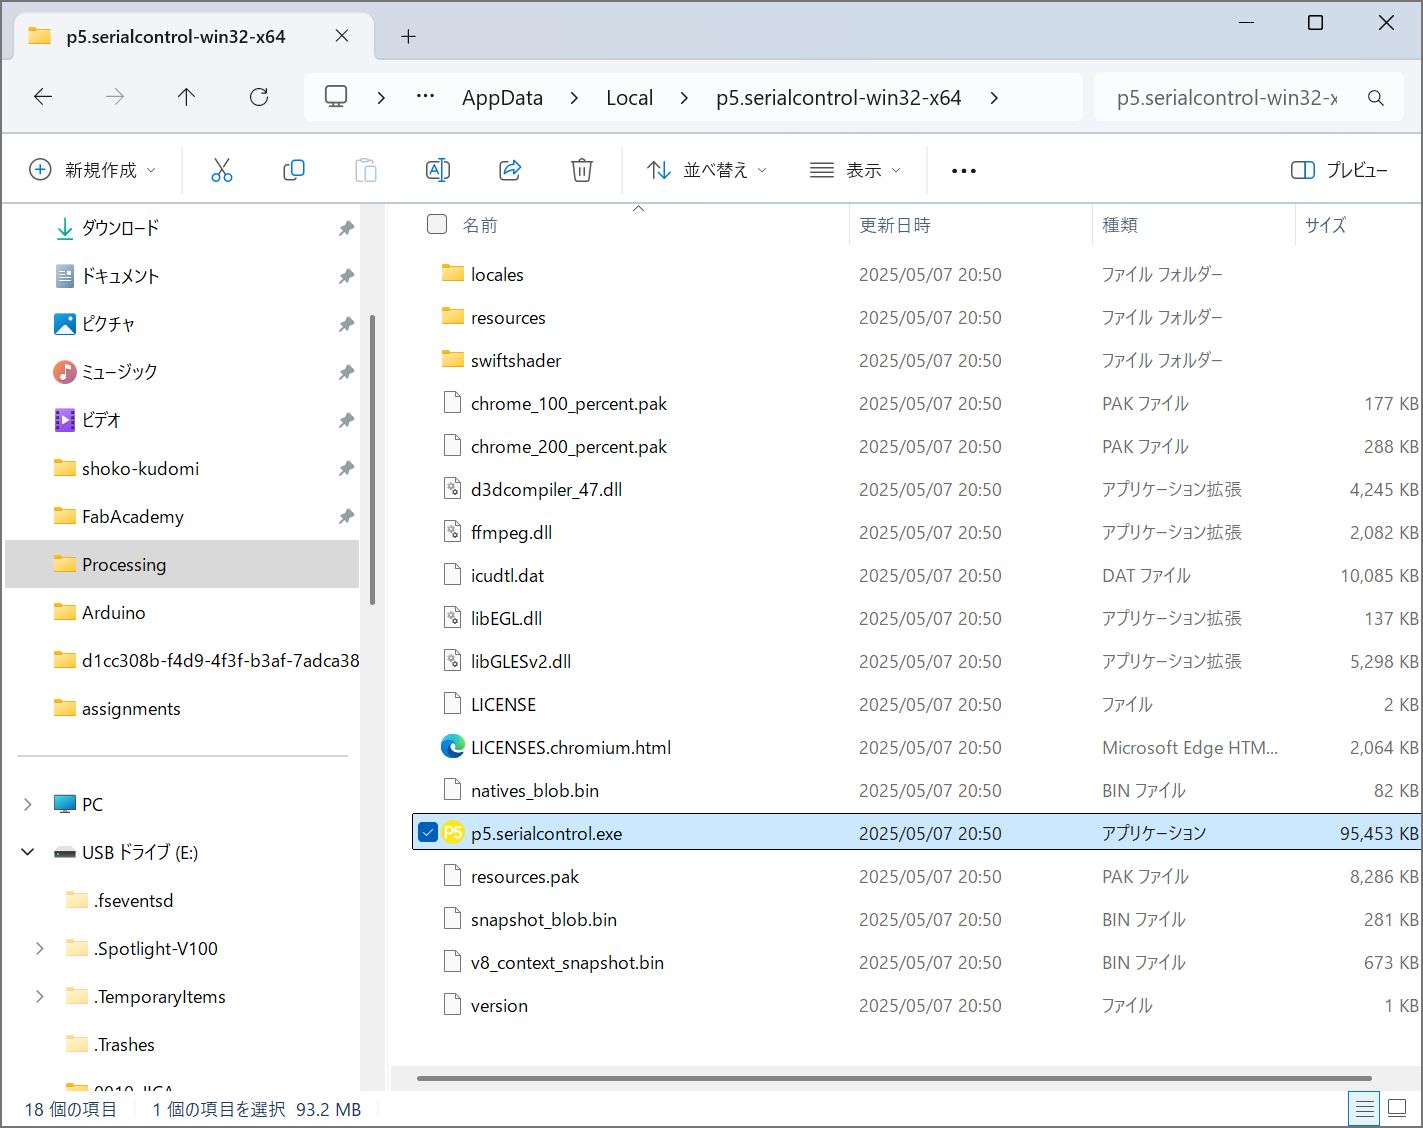This screenshot has width=1423, height=1128.
Task: Click the locales folder icon
Action: [453, 274]
